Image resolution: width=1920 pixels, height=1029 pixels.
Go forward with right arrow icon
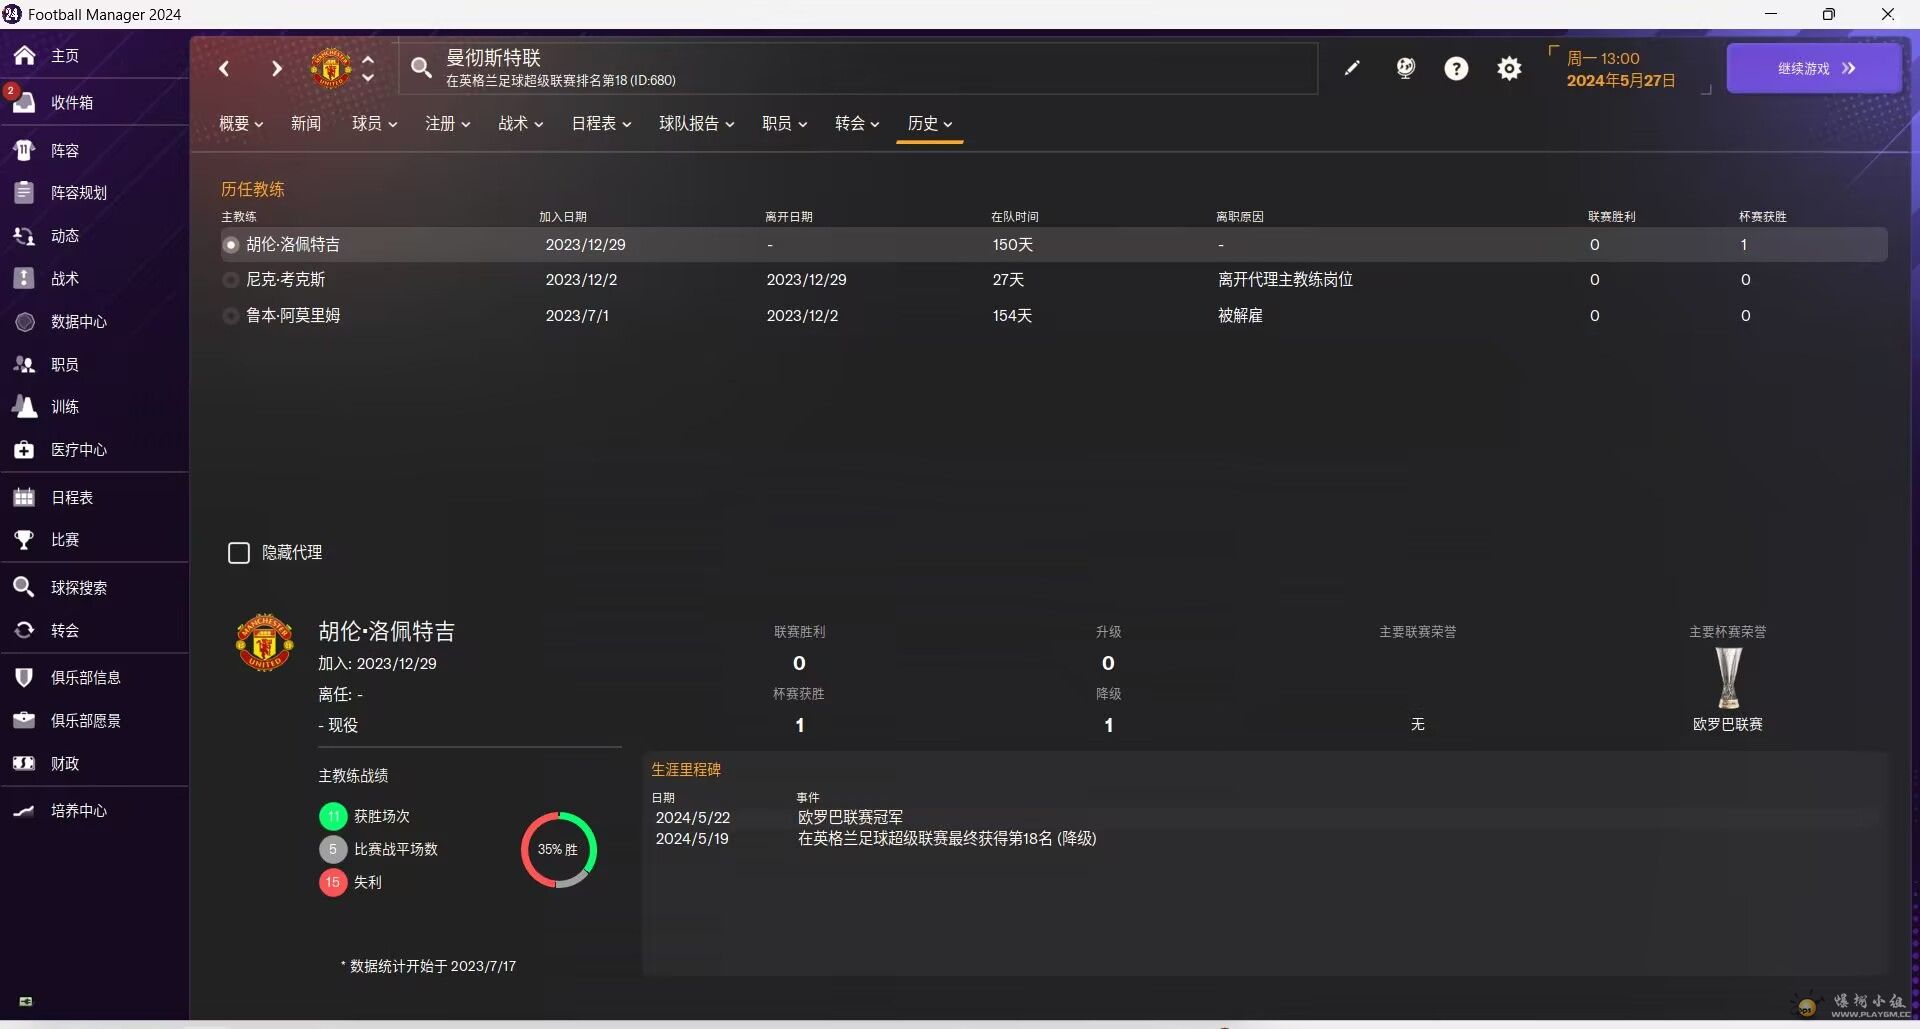click(x=276, y=68)
